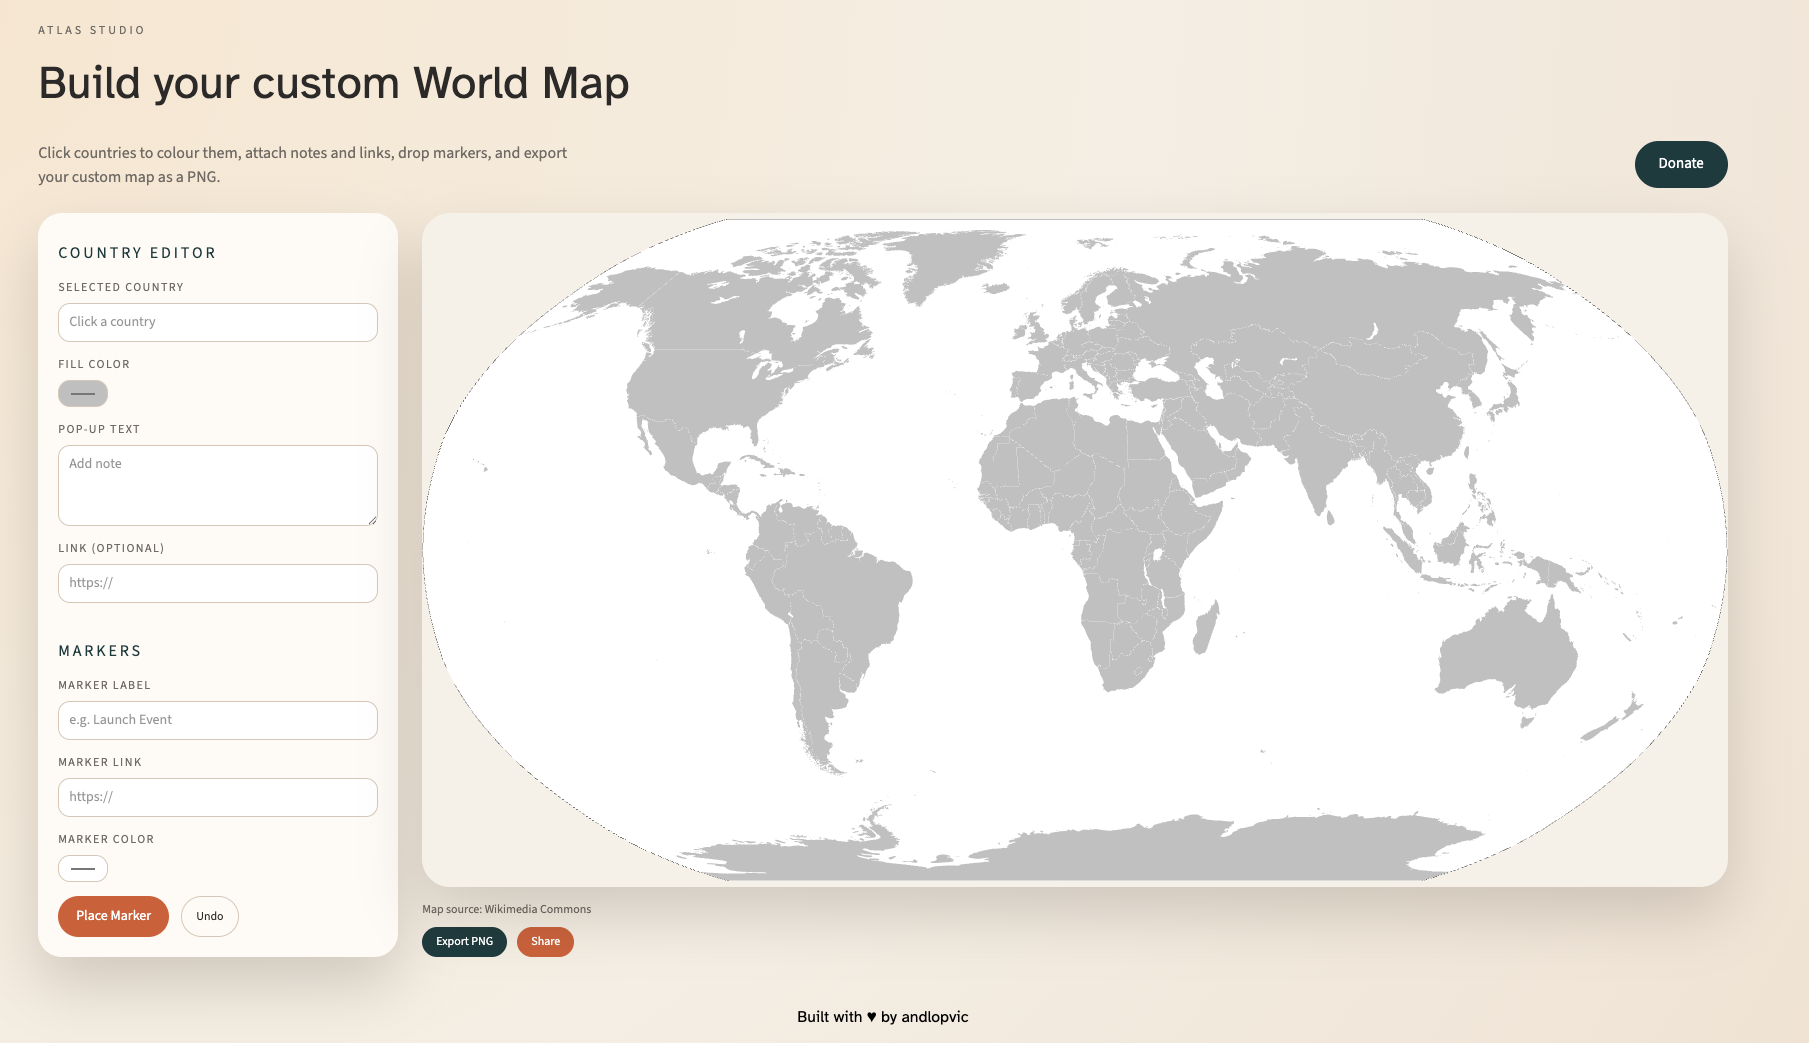Image resolution: width=1809 pixels, height=1043 pixels.
Task: Open the Donate button
Action: point(1680,164)
